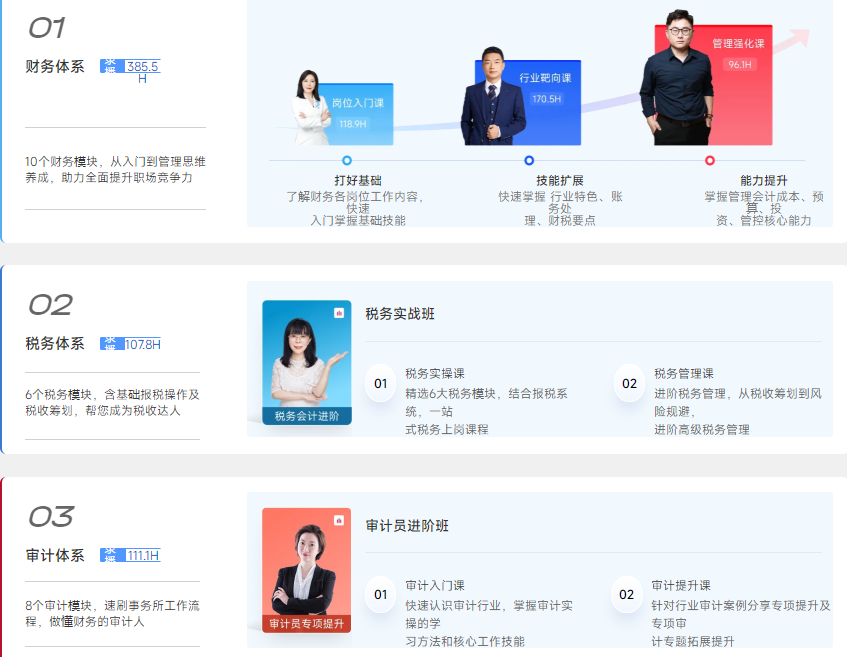
Task: Open the 审计体系 section heading
Action: pos(55,555)
